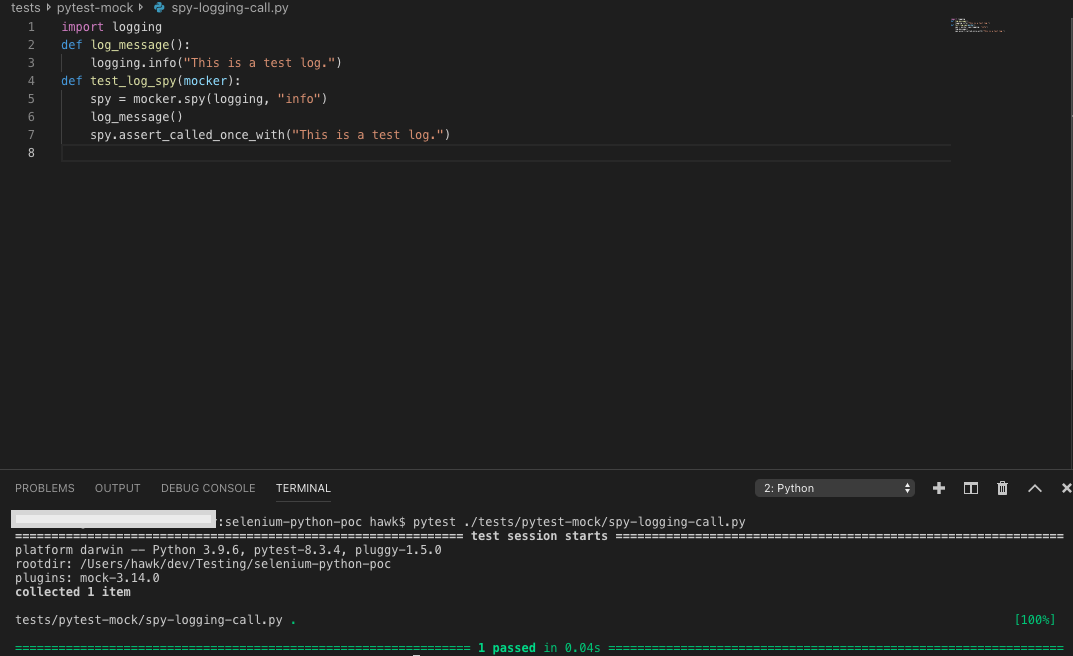The width and height of the screenshot is (1073, 656).
Task: Click 'logging.info' call on line 3
Action: pos(133,63)
